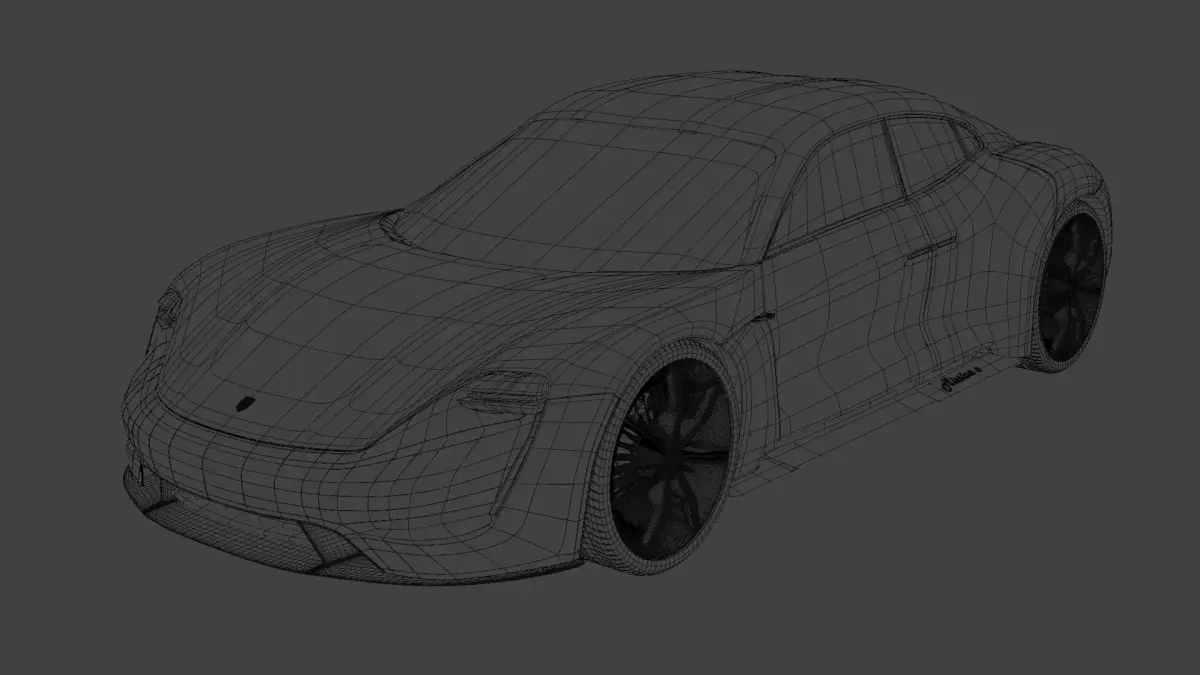Click the crest badge on the car hood
The height and width of the screenshot is (675, 1200).
245,403
